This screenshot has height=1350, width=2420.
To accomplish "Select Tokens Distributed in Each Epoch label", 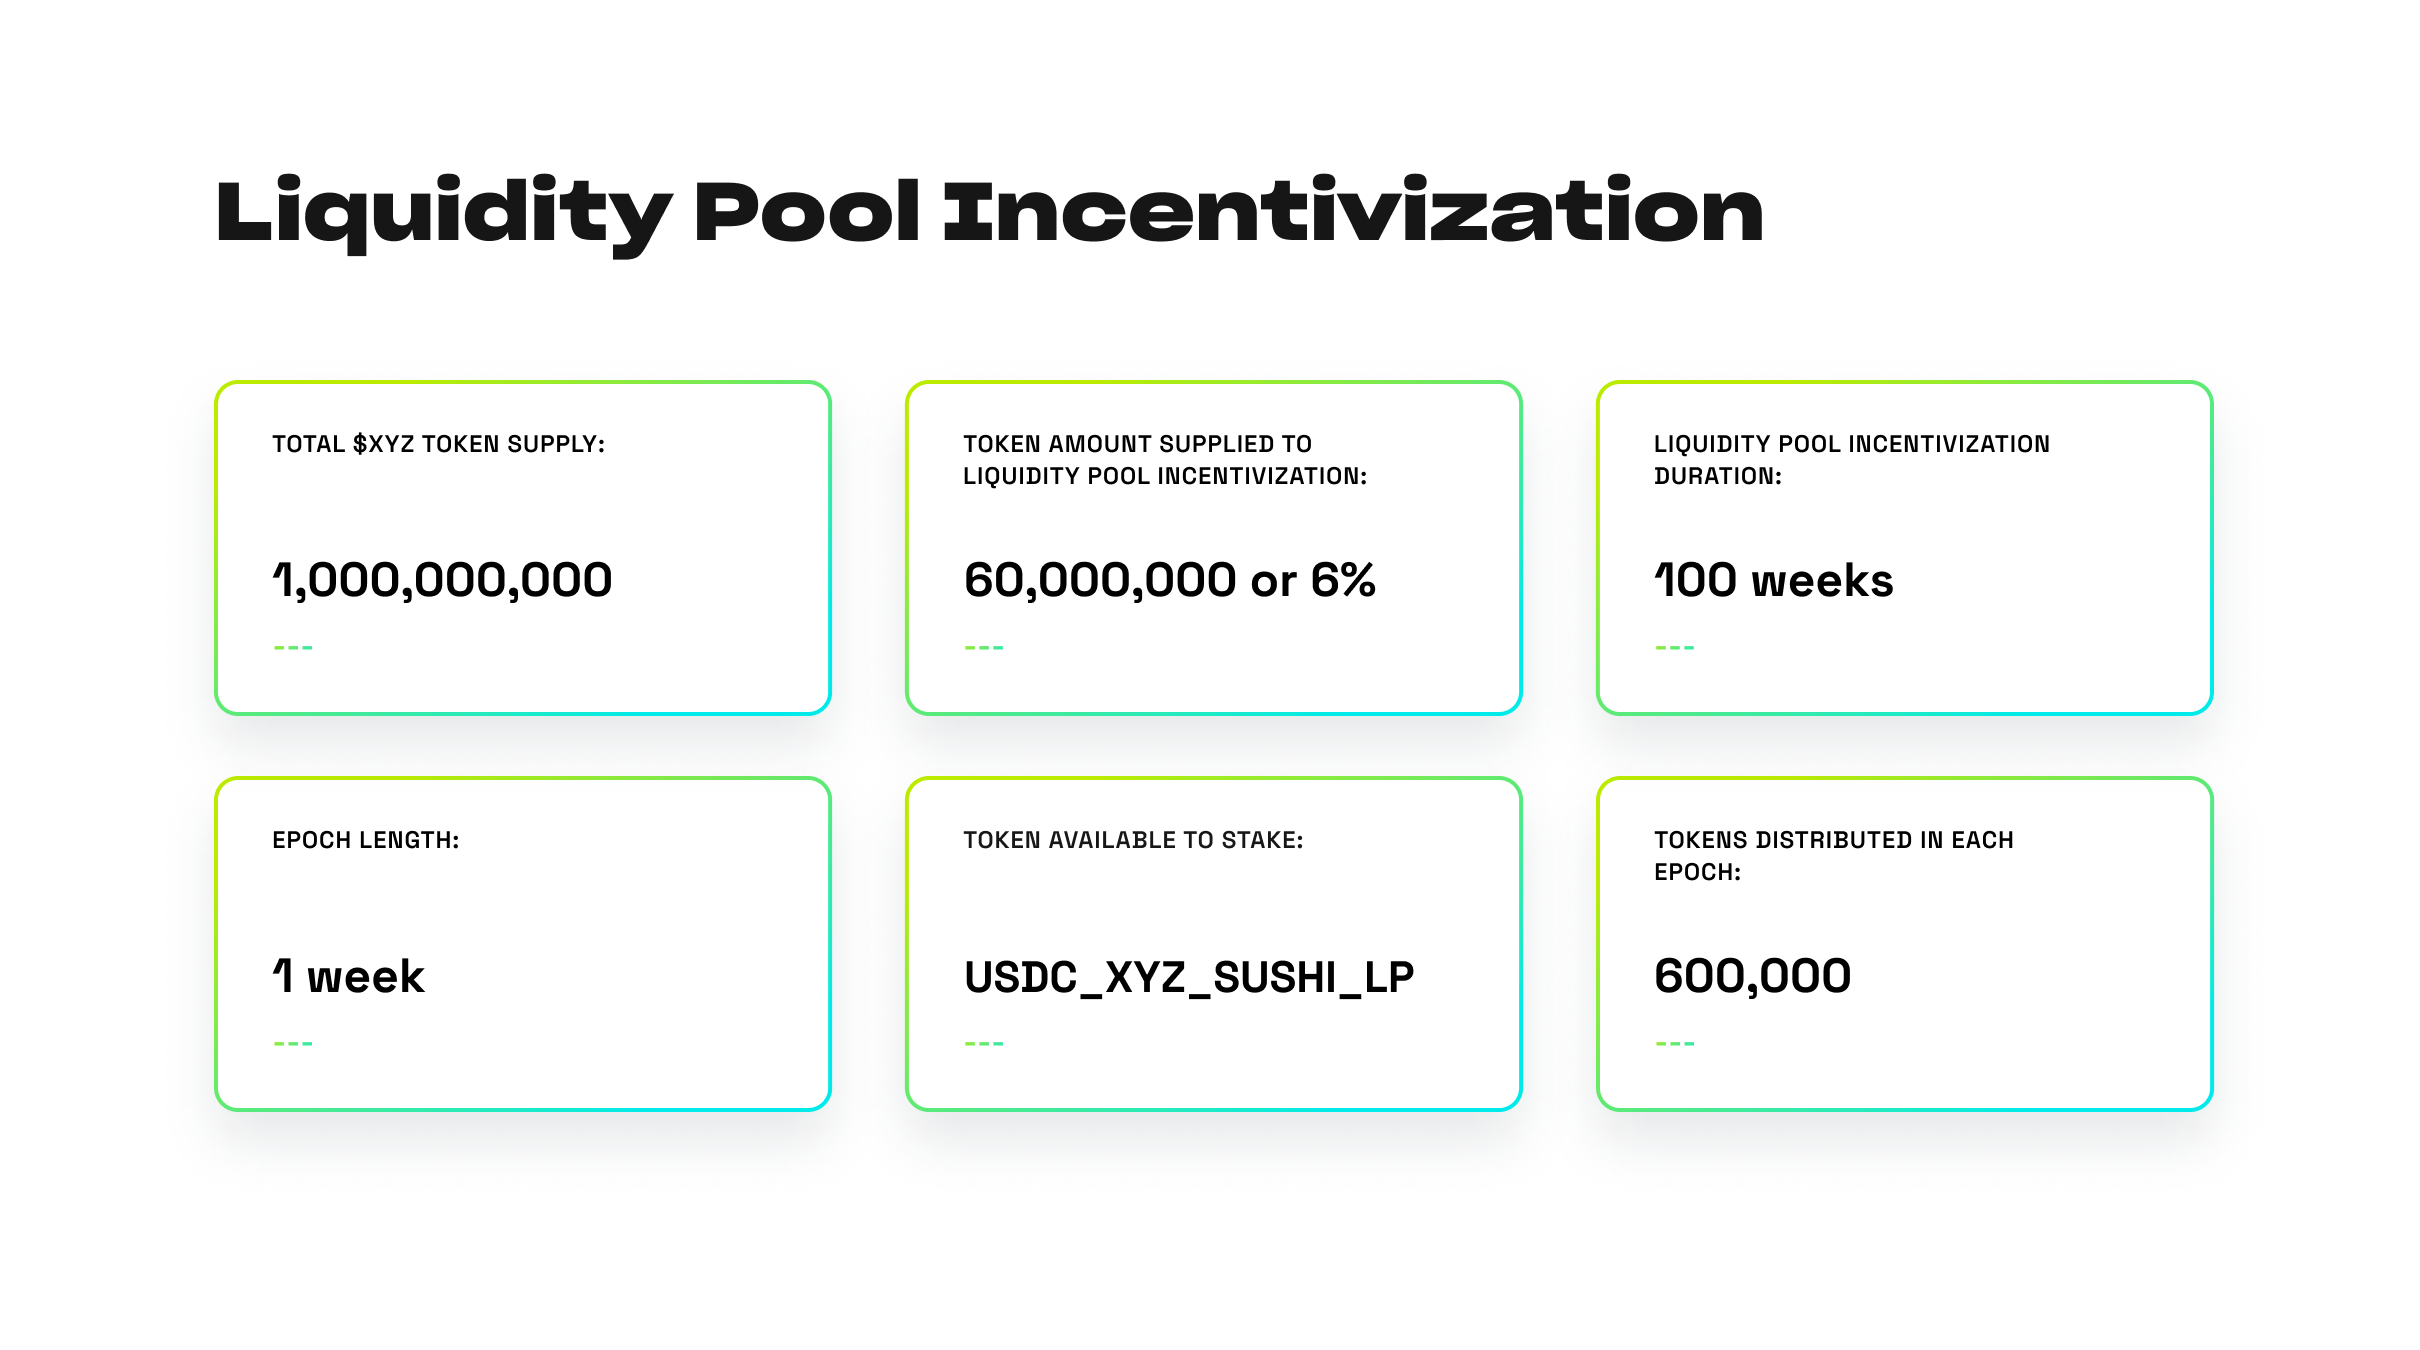I will (1834, 856).
